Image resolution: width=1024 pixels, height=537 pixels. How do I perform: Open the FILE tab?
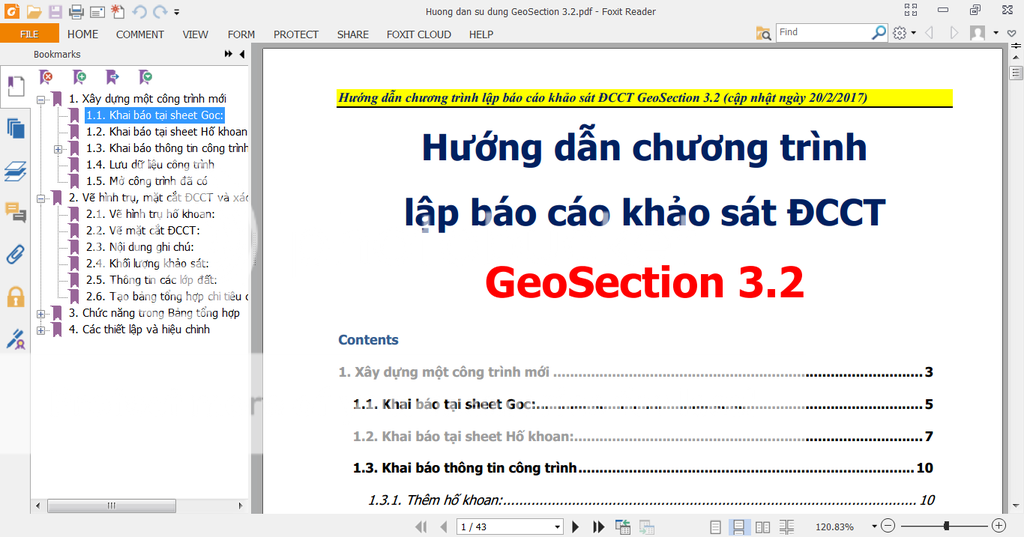pyautogui.click(x=29, y=34)
